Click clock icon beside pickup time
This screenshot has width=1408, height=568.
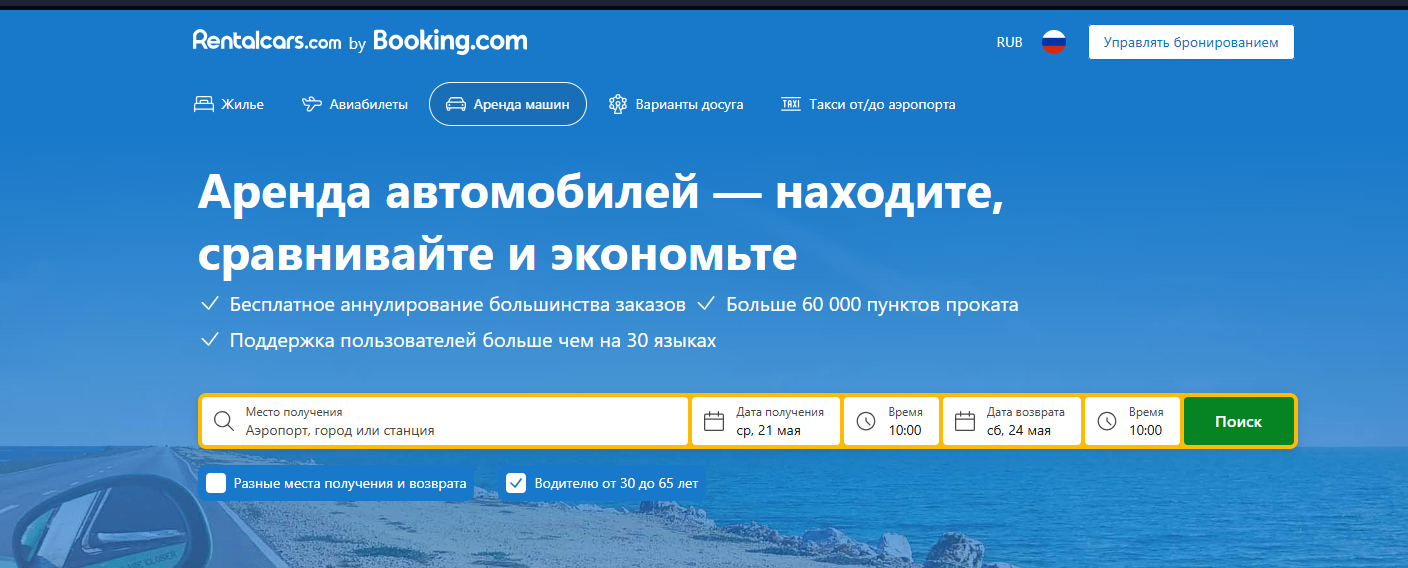(866, 421)
